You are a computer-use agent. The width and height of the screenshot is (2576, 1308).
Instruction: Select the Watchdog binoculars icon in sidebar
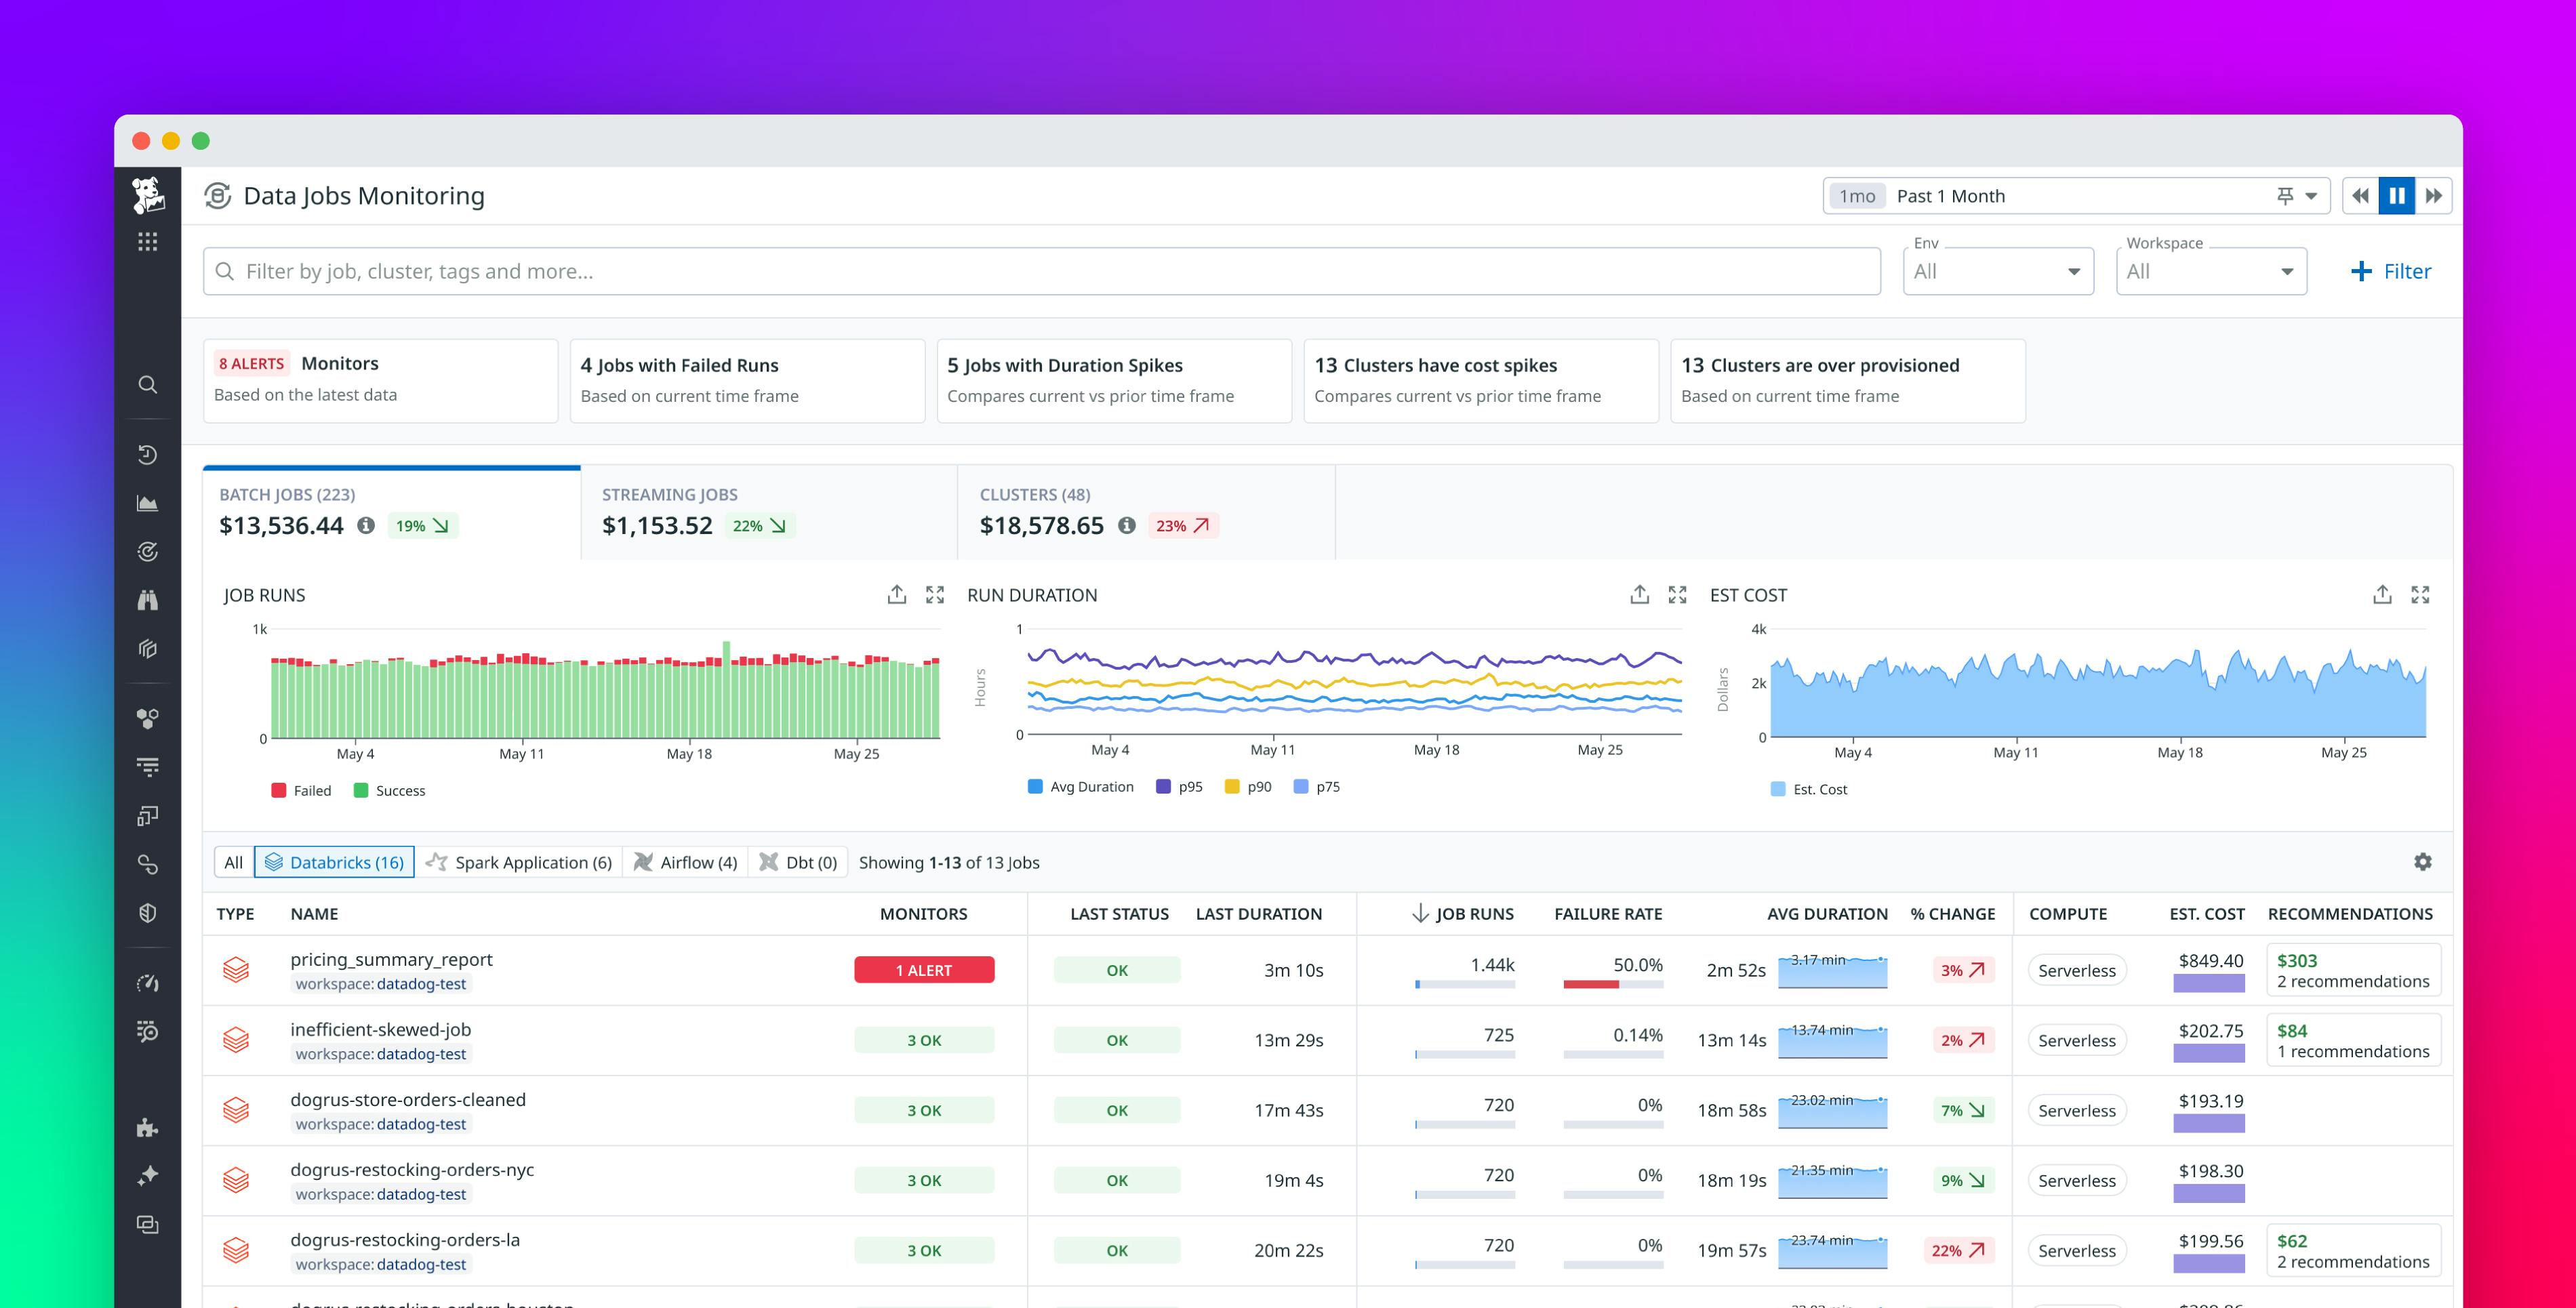pos(148,600)
